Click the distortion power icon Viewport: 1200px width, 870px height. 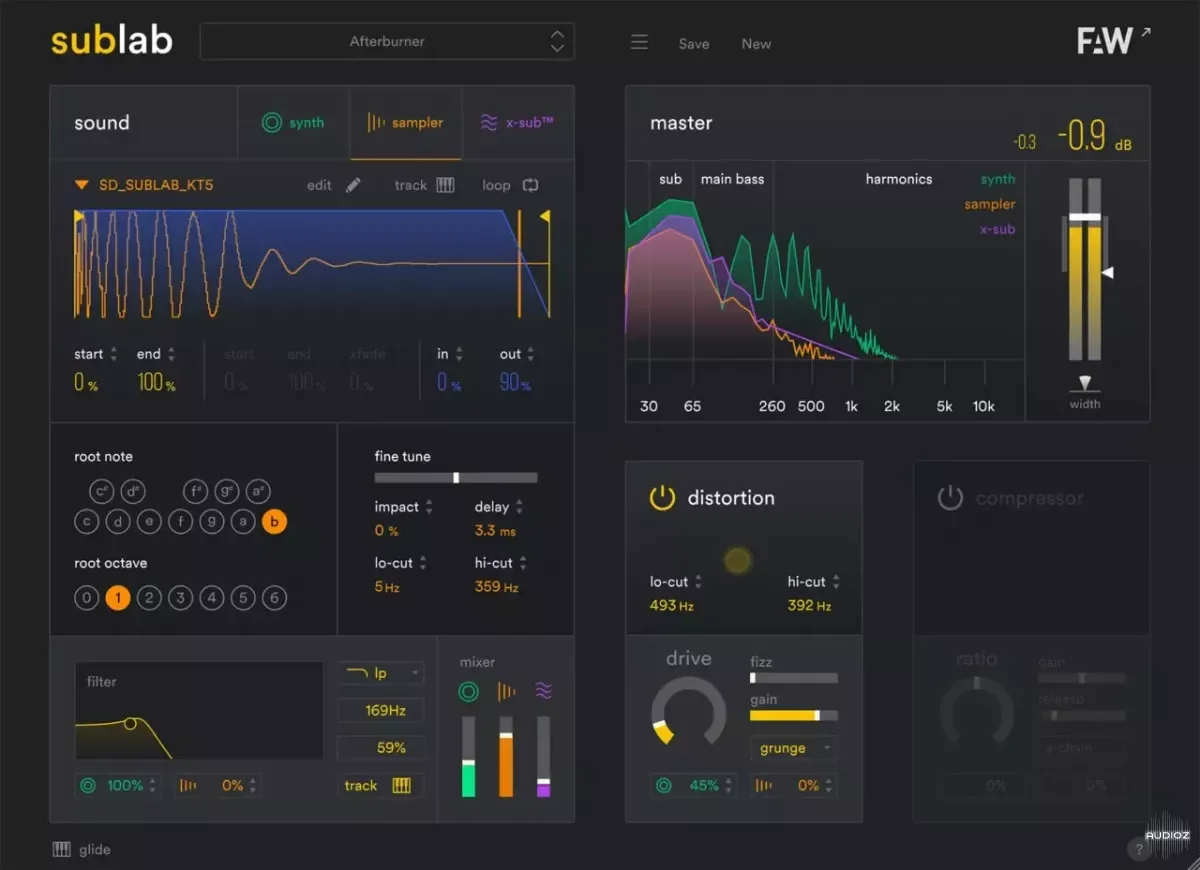[x=662, y=497]
